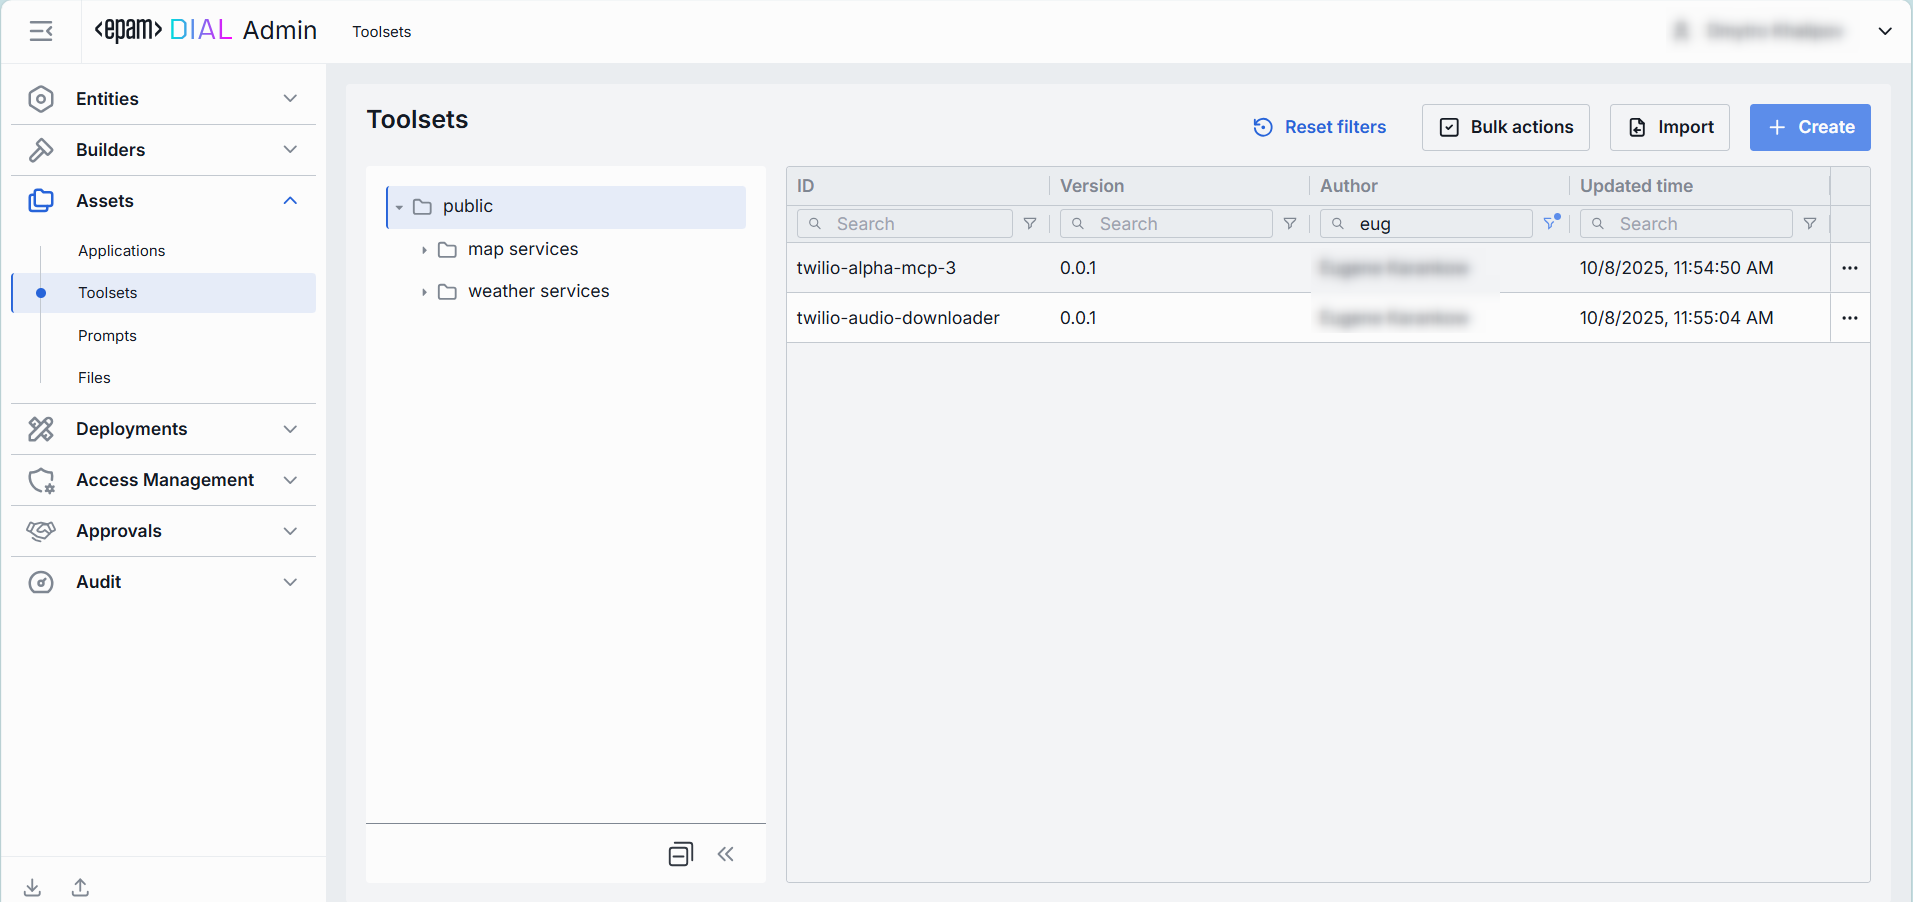
Task: Click the Create button
Action: pos(1810,127)
